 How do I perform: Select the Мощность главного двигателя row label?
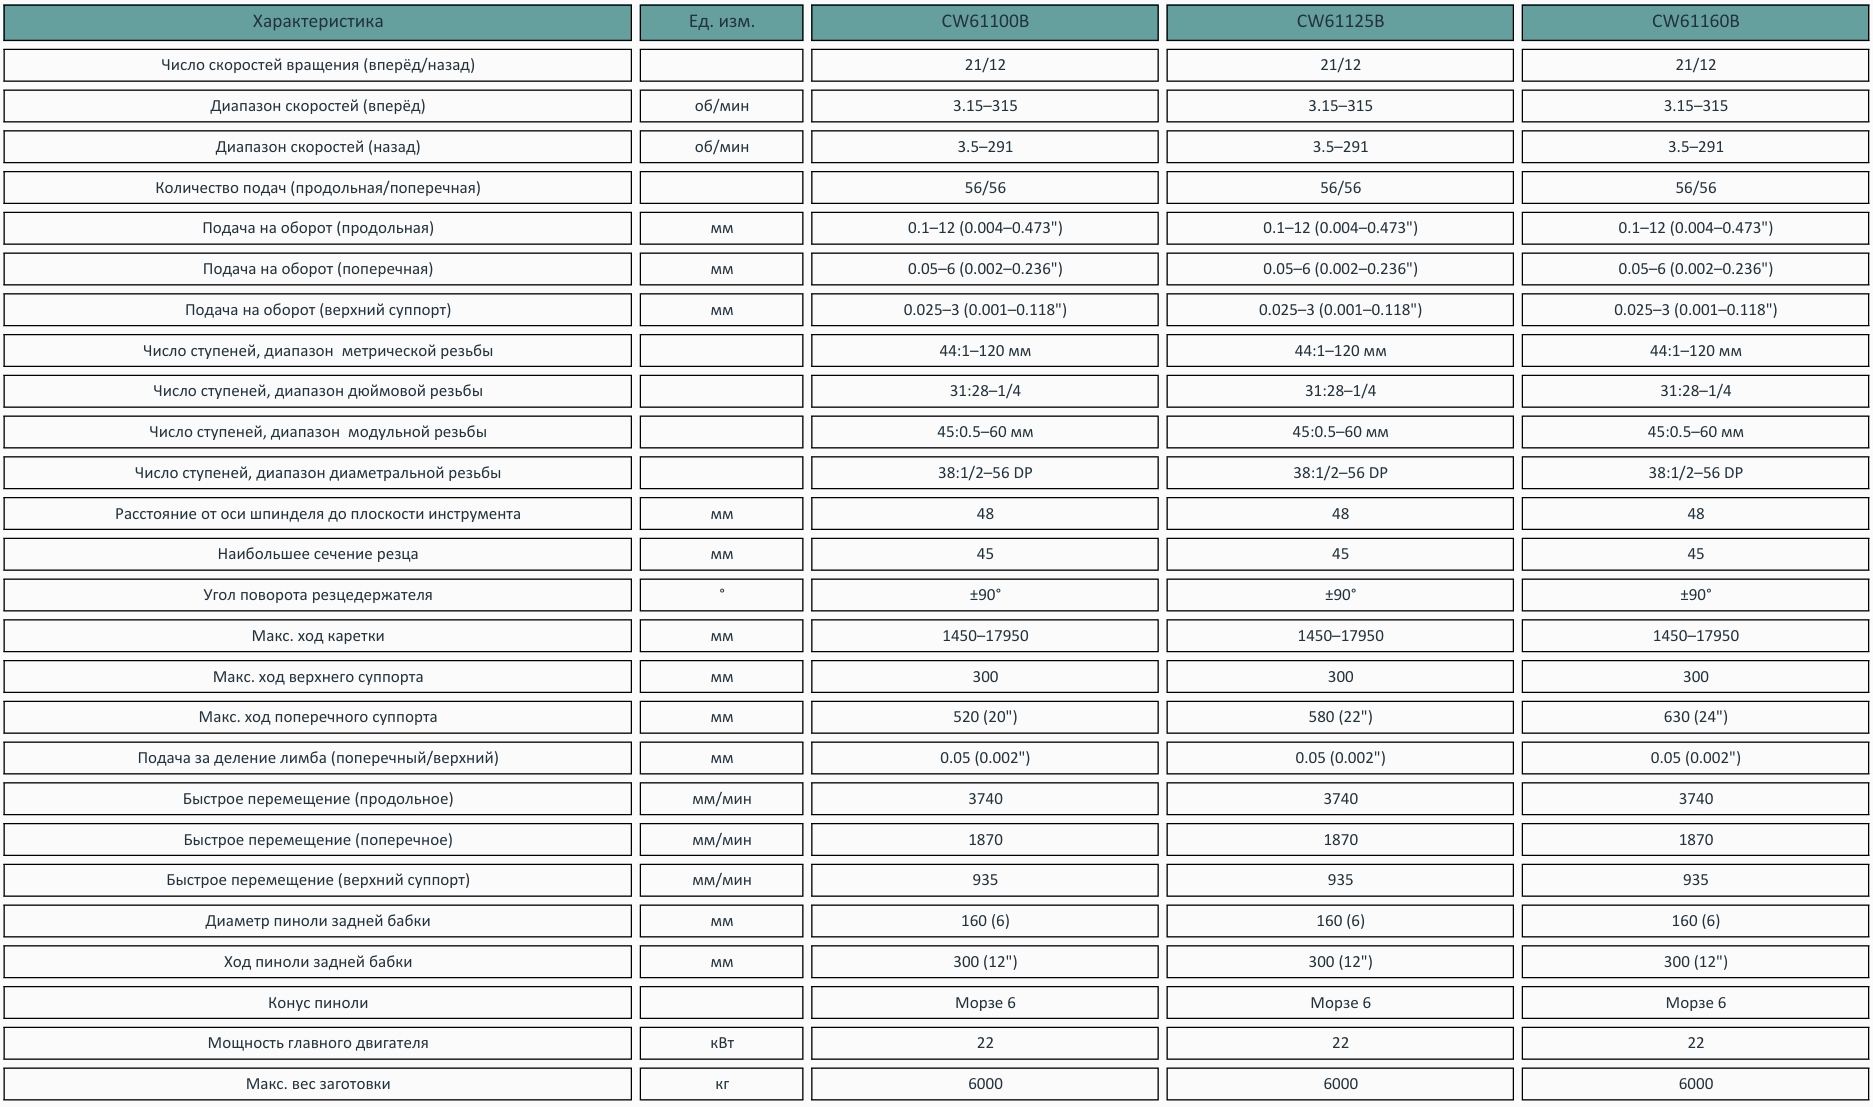pos(317,1043)
